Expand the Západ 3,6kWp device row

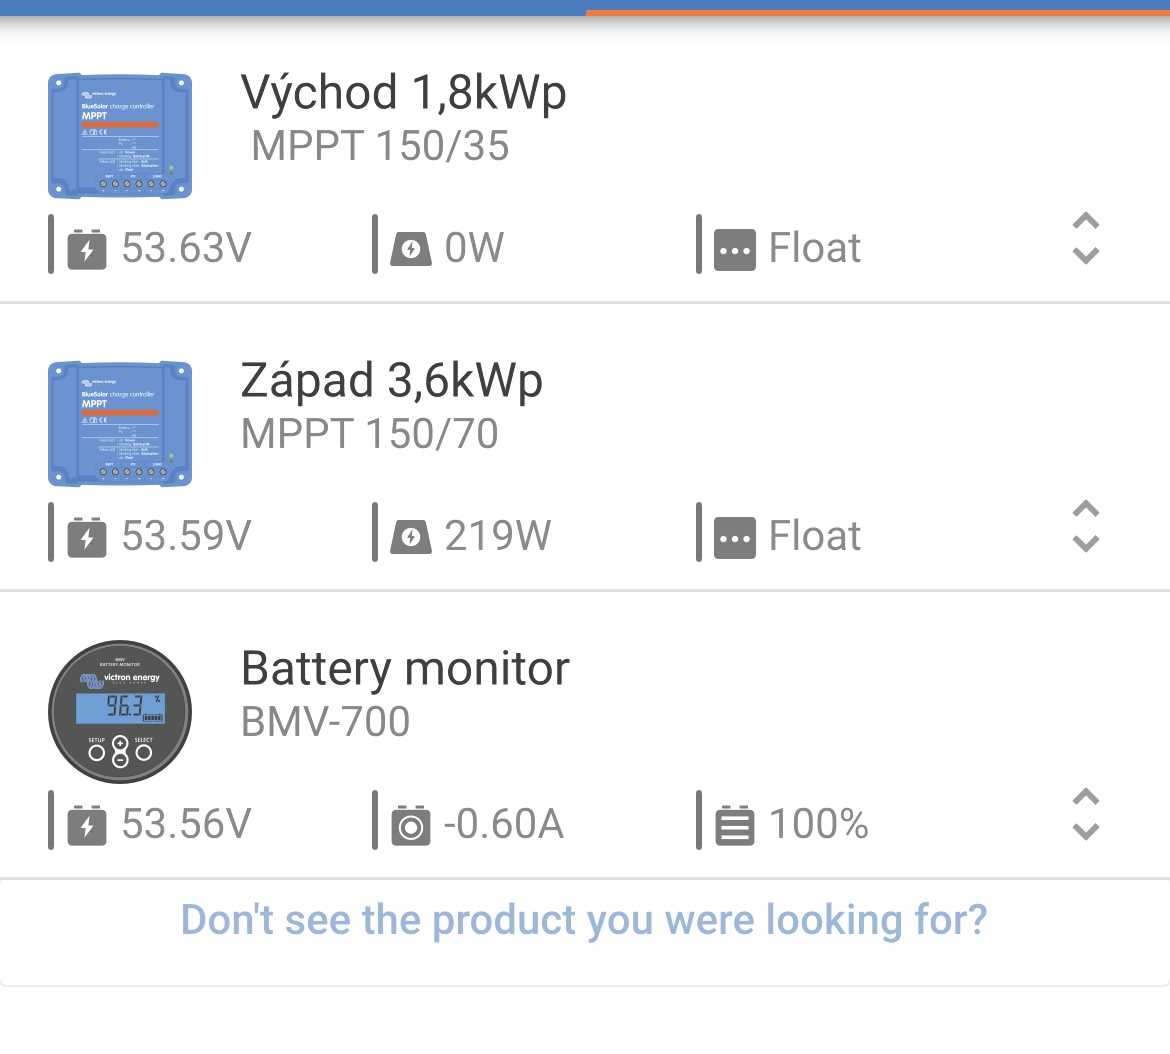tap(1085, 526)
